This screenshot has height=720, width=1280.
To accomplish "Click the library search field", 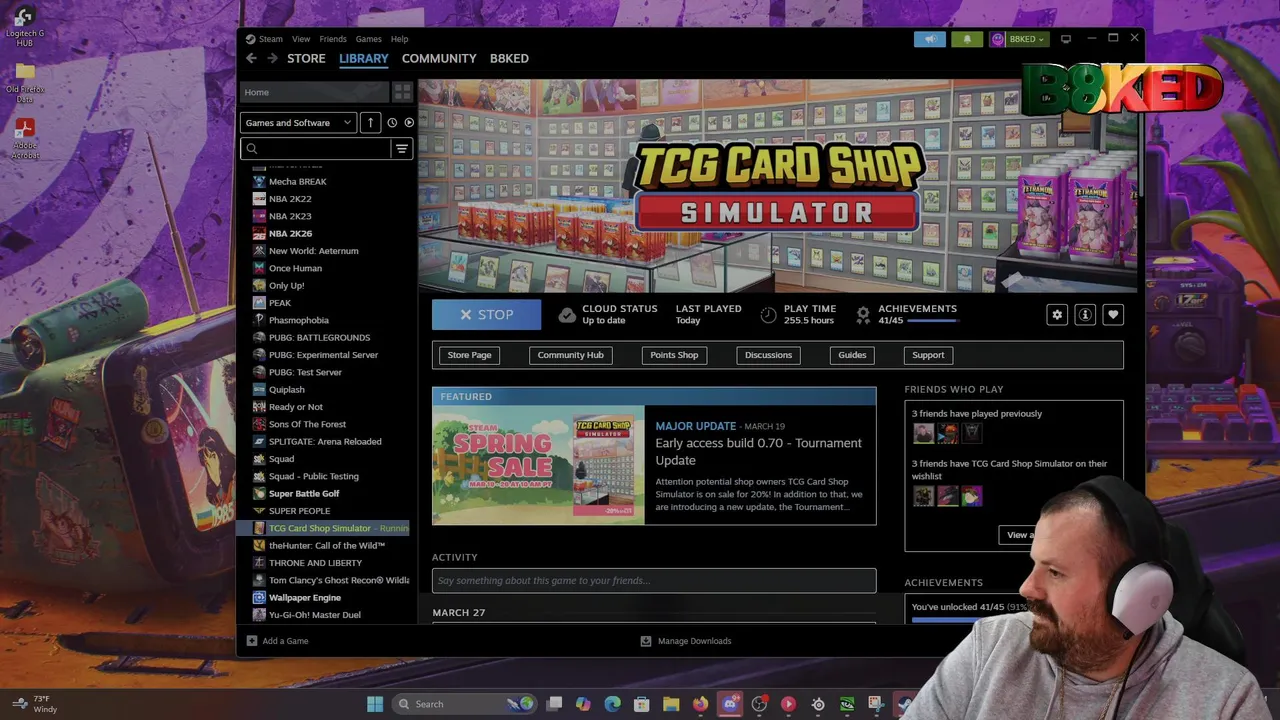I will coord(316,149).
